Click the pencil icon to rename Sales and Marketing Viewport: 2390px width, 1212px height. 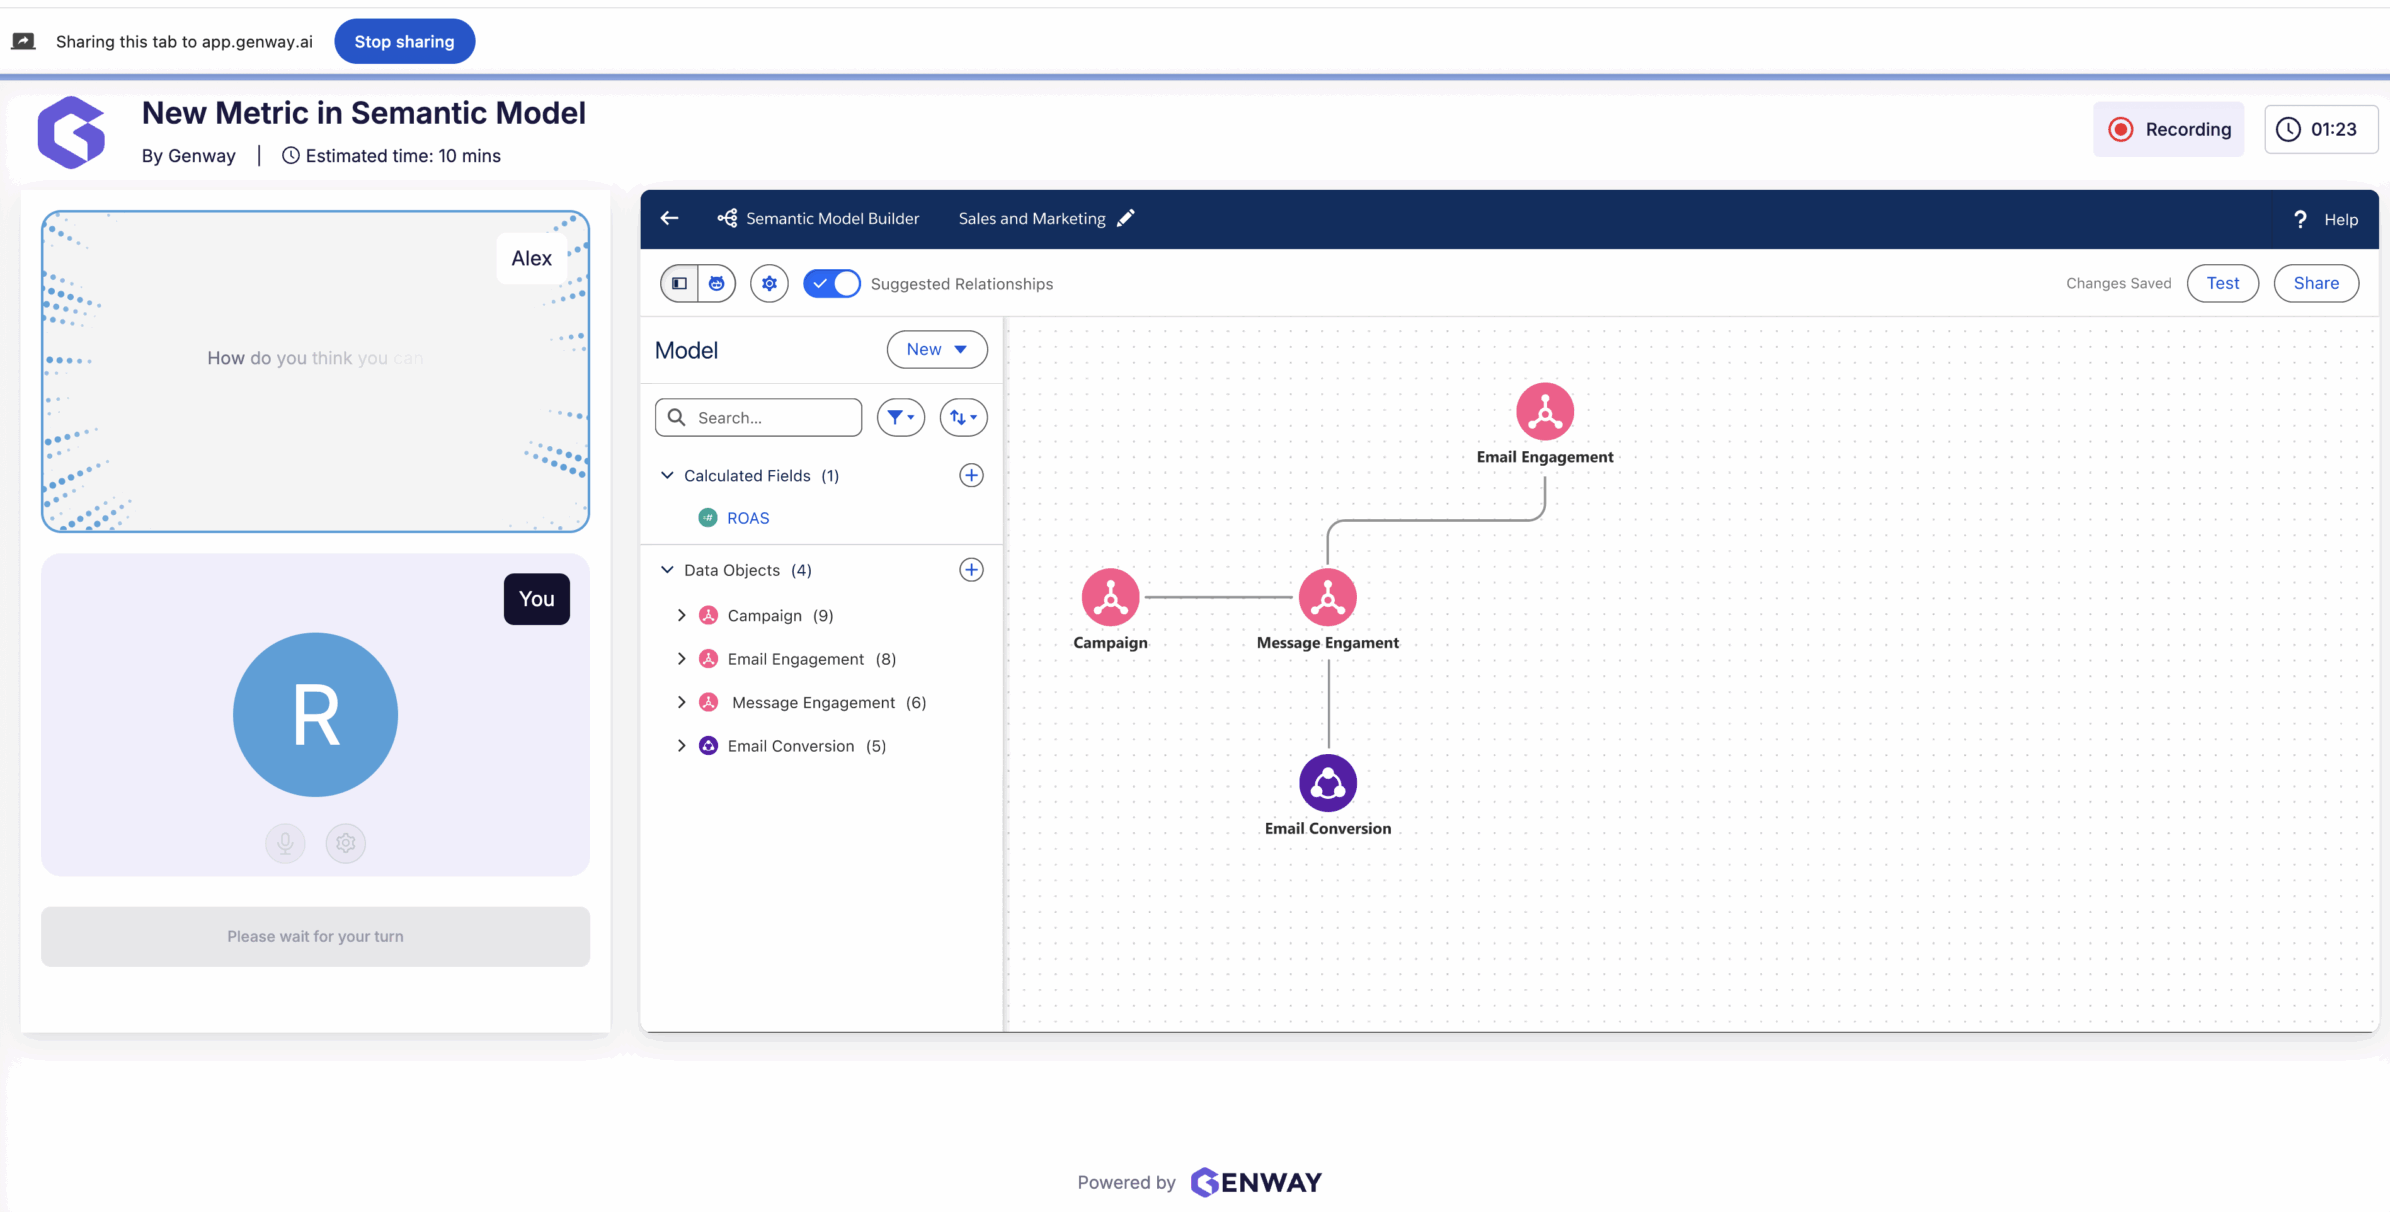pyautogui.click(x=1126, y=218)
